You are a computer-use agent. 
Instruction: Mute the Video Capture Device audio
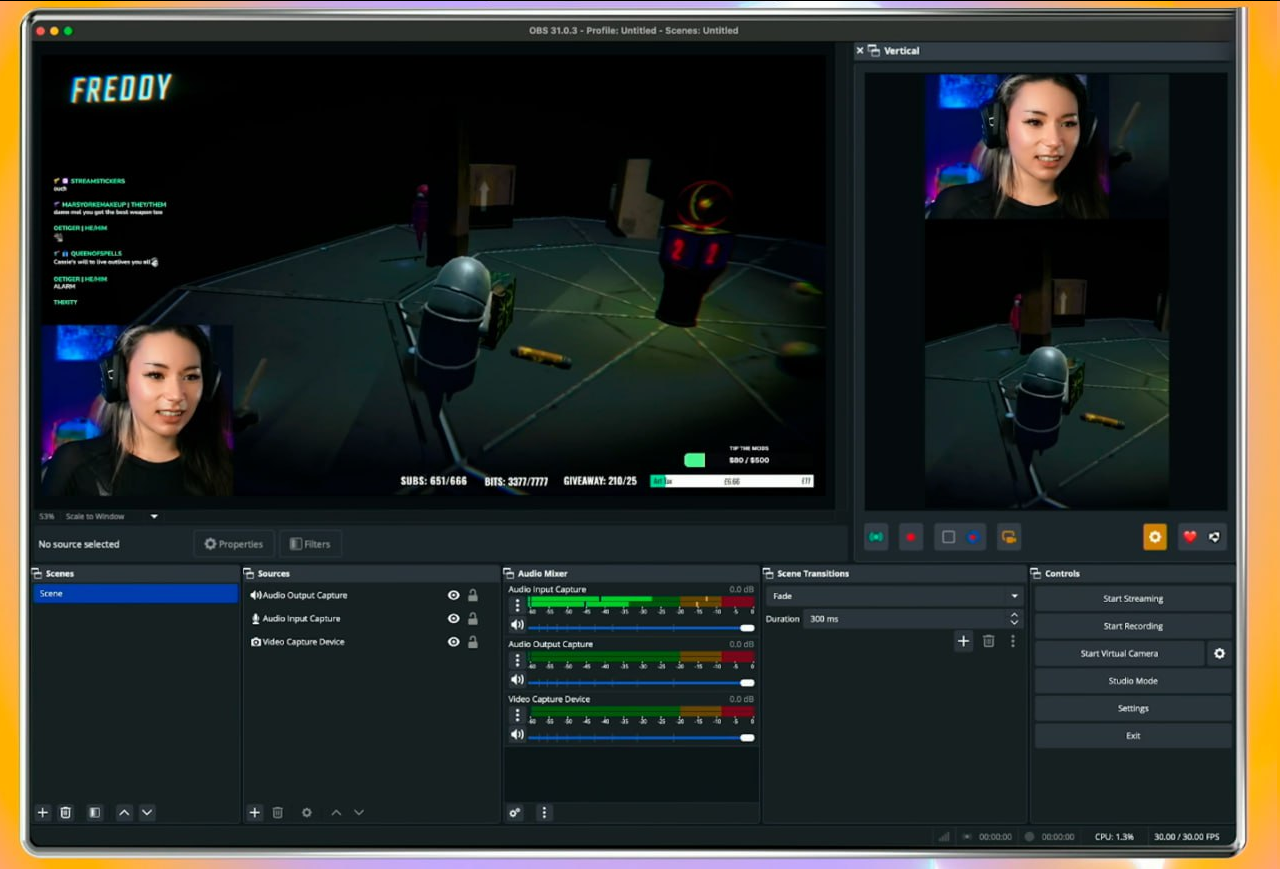(517, 735)
